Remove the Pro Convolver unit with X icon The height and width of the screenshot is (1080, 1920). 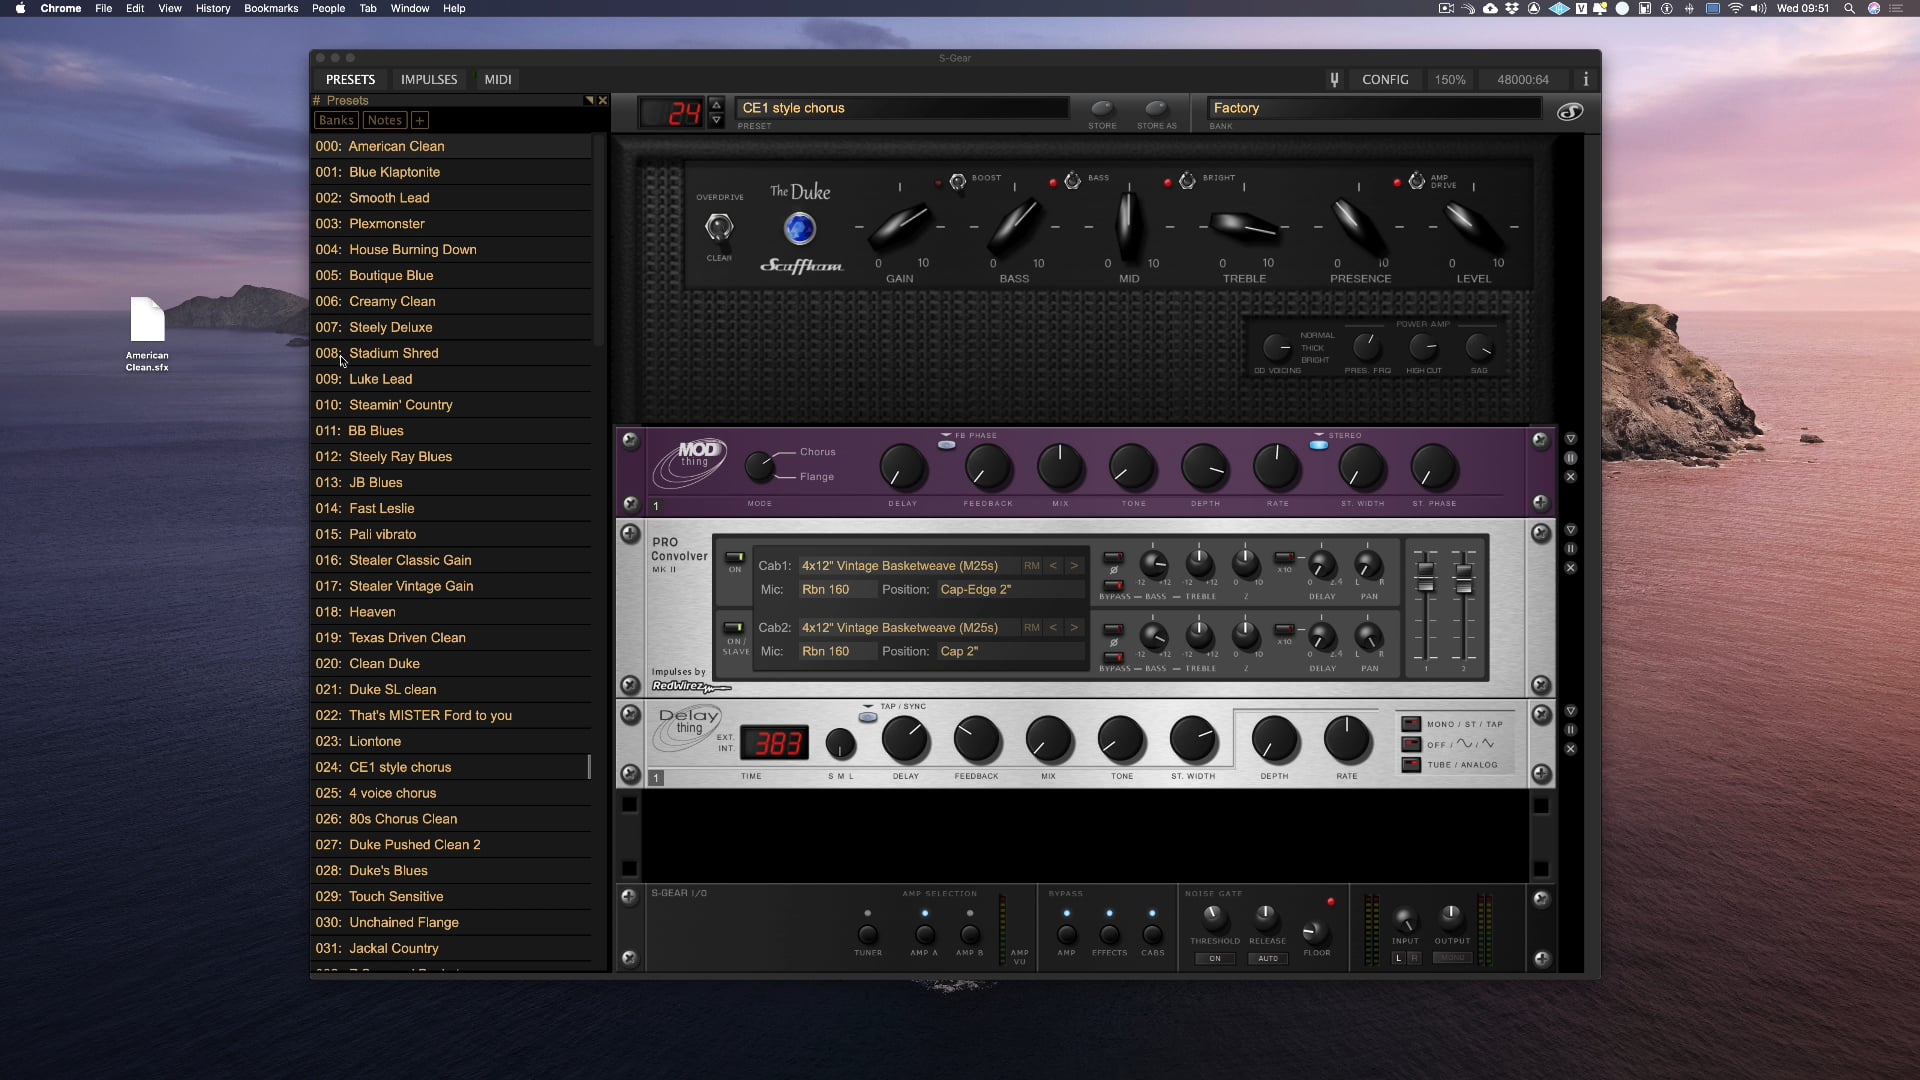tap(1570, 568)
